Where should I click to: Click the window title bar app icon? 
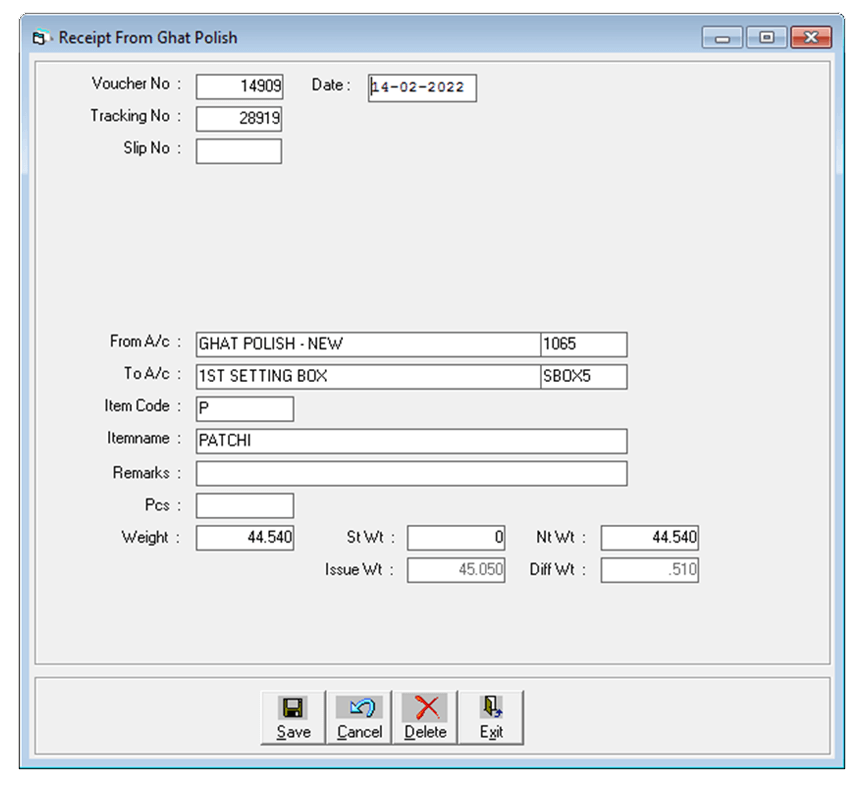click(x=40, y=38)
